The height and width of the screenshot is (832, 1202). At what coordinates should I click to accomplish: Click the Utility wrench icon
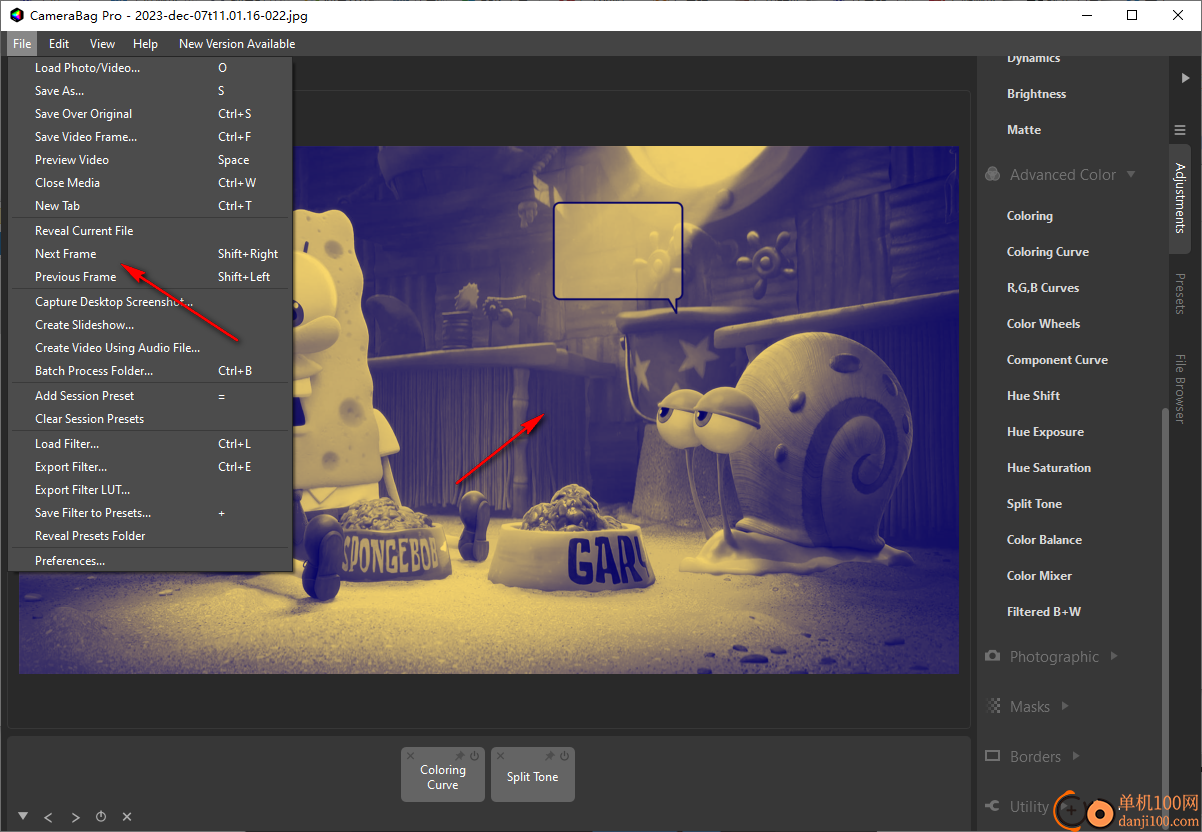point(992,806)
